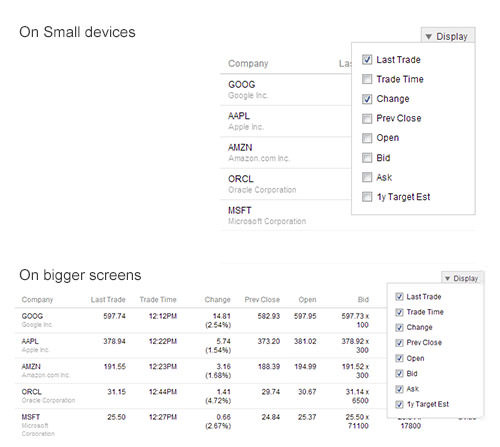Enable Prev Close in small devices menu
The width and height of the screenshot is (500, 447).
click(367, 118)
